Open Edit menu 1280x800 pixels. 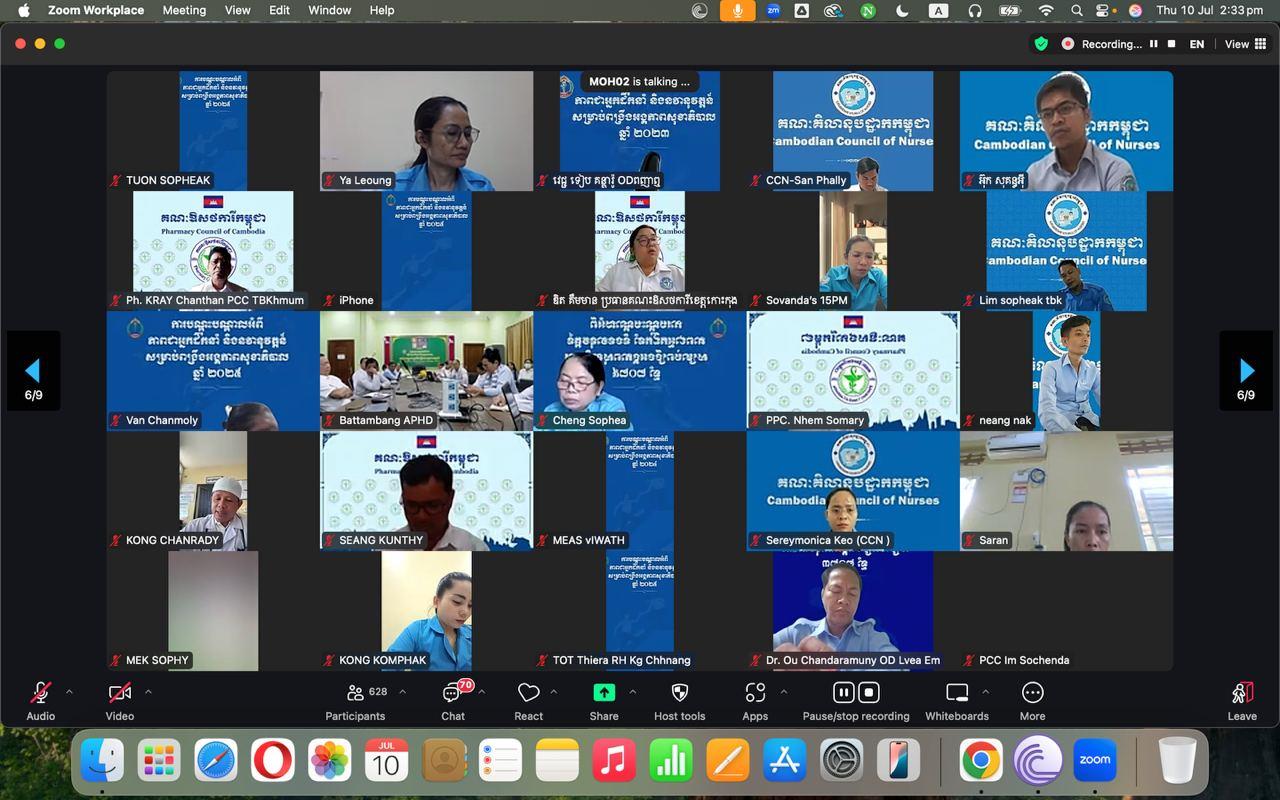[280, 10]
